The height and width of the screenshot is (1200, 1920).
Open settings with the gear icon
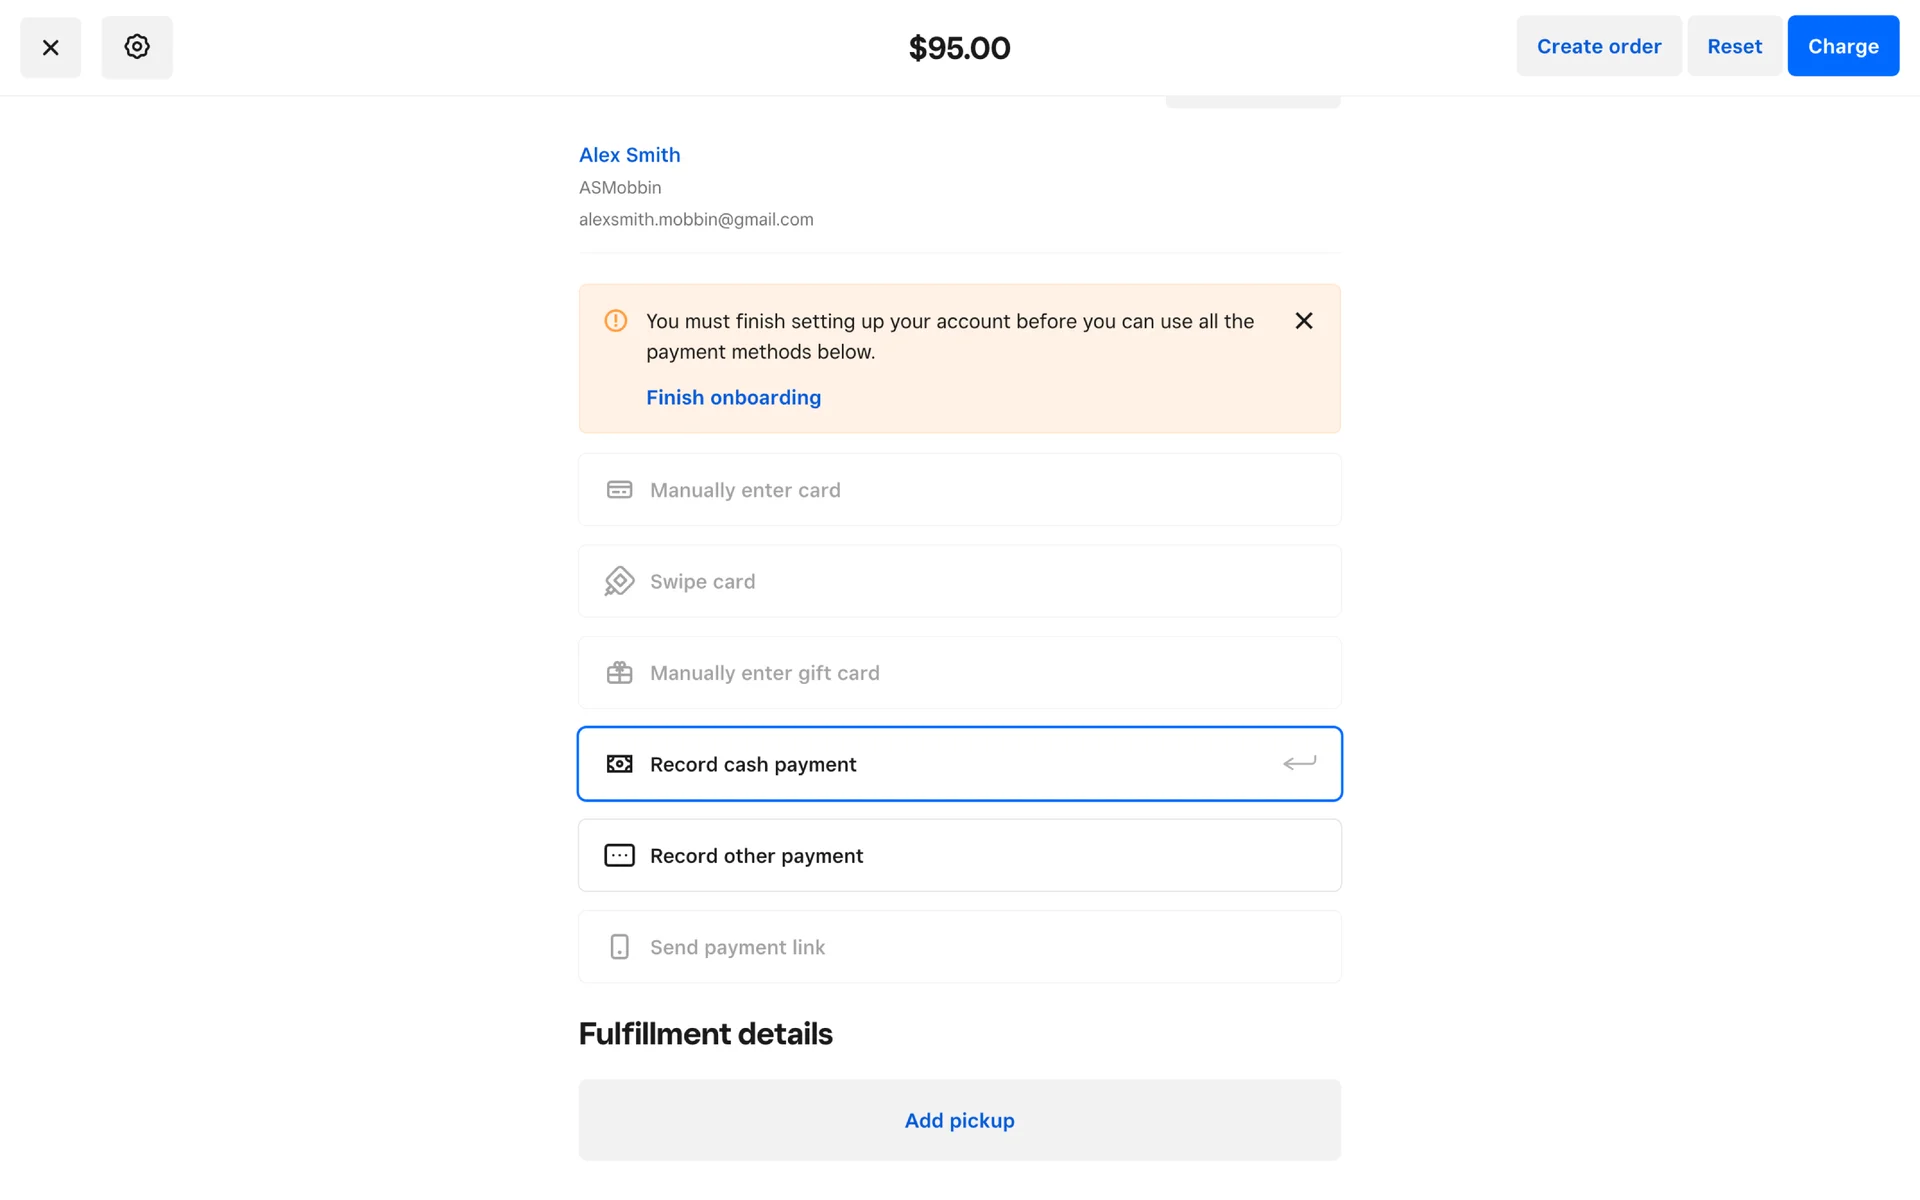[x=137, y=47]
